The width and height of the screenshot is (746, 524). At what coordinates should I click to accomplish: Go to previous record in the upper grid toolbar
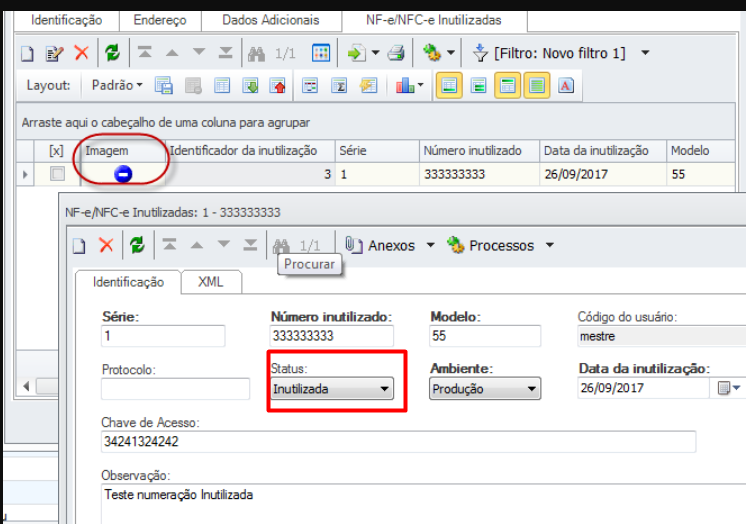click(x=172, y=53)
